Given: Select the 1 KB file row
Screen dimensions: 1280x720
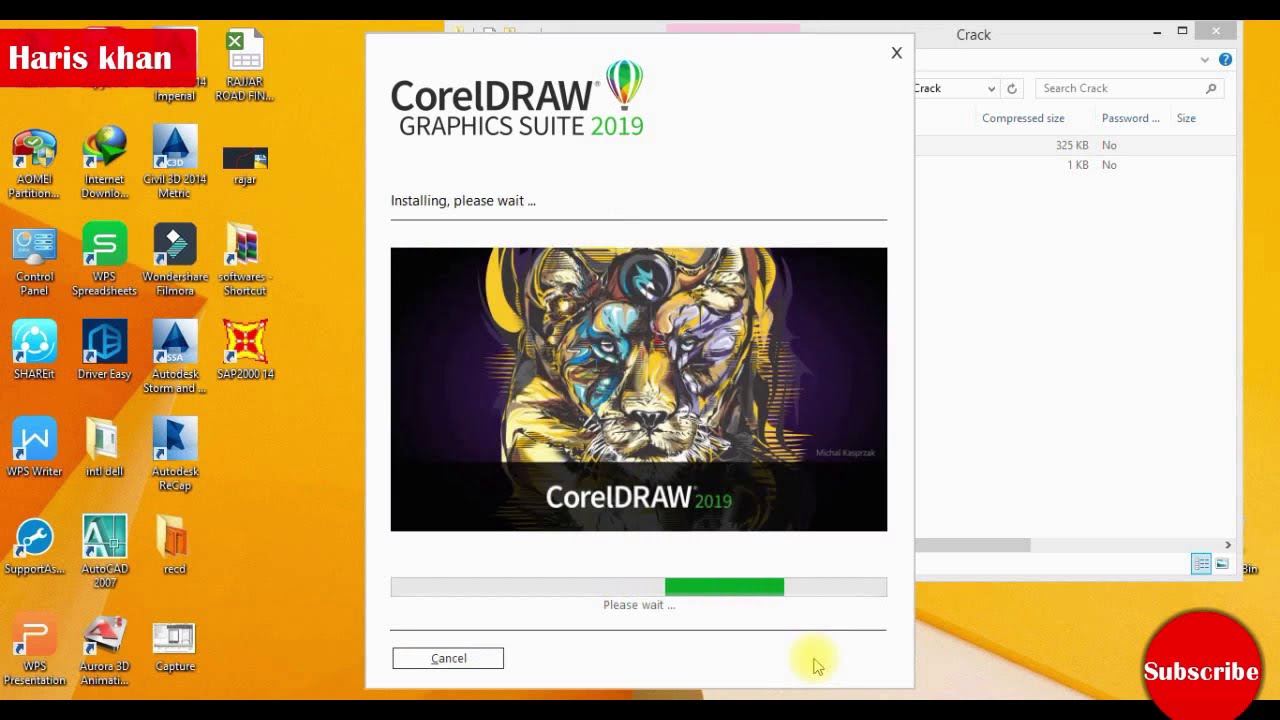Looking at the screenshot, I should coord(1075,165).
